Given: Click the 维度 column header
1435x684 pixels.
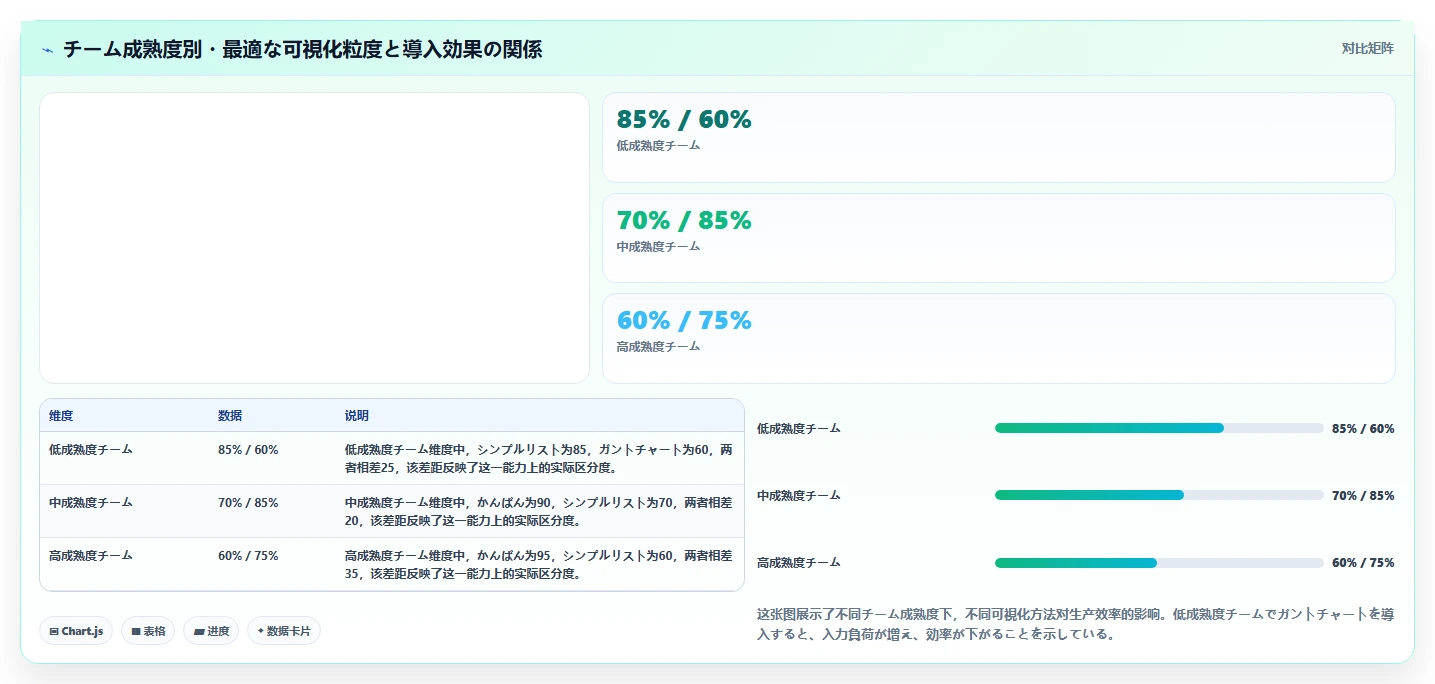Looking at the screenshot, I should click(61, 416).
